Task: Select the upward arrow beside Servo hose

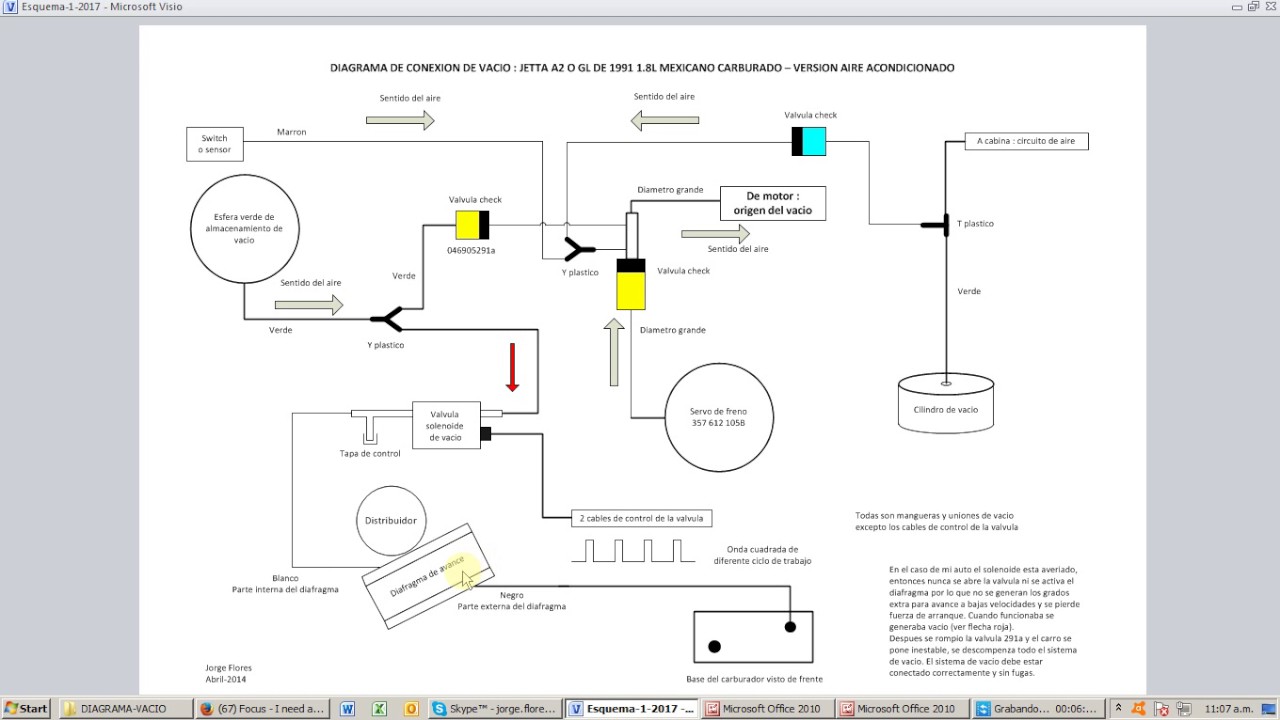Action: click(x=613, y=352)
